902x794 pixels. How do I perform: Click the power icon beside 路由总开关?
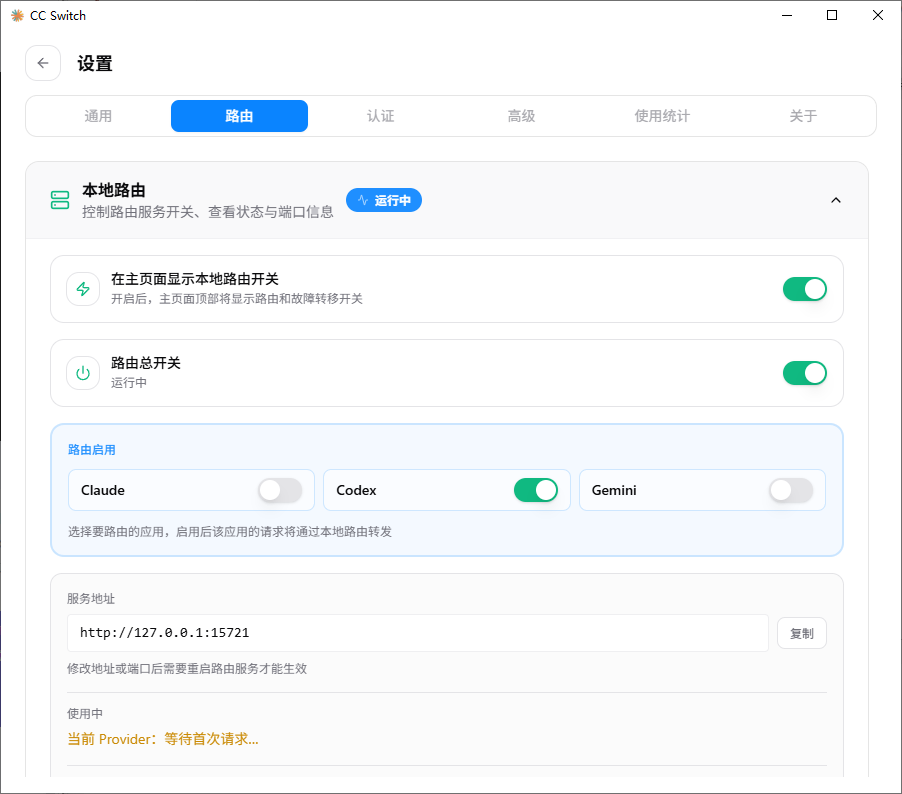point(83,373)
